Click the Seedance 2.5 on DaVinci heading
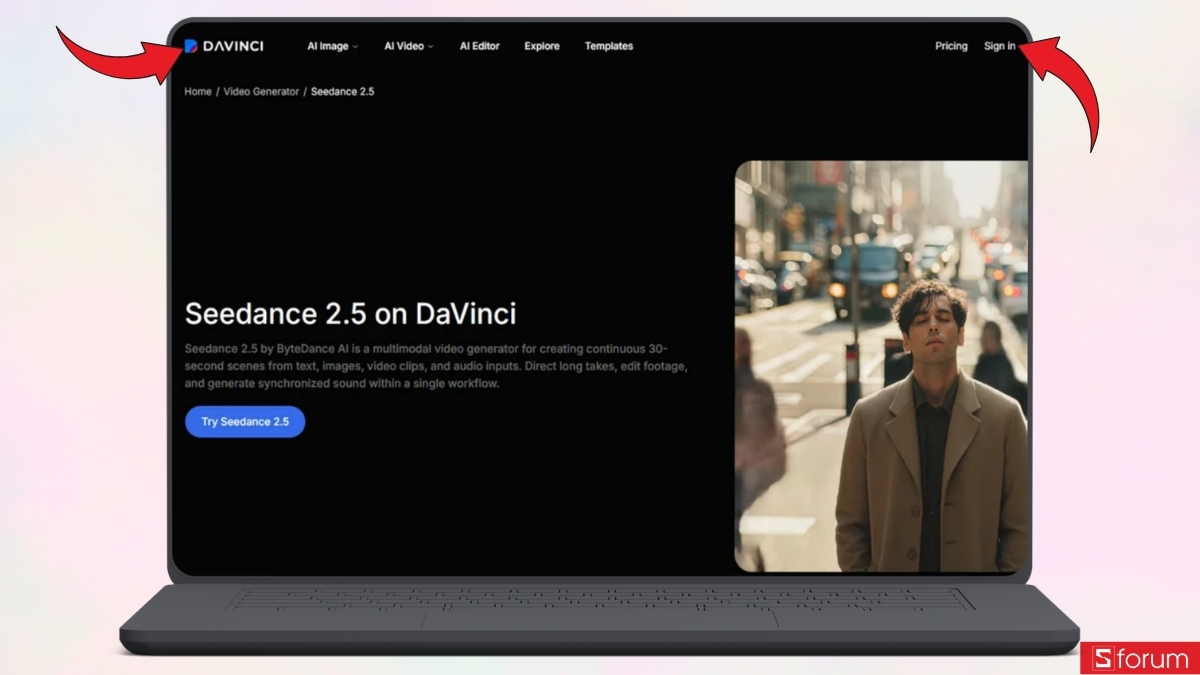This screenshot has width=1200, height=675. click(x=351, y=313)
